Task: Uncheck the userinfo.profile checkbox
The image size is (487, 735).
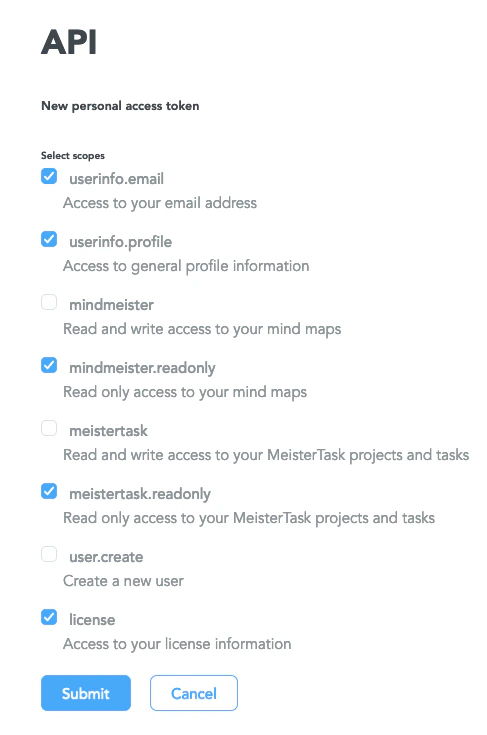Action: tap(49, 239)
